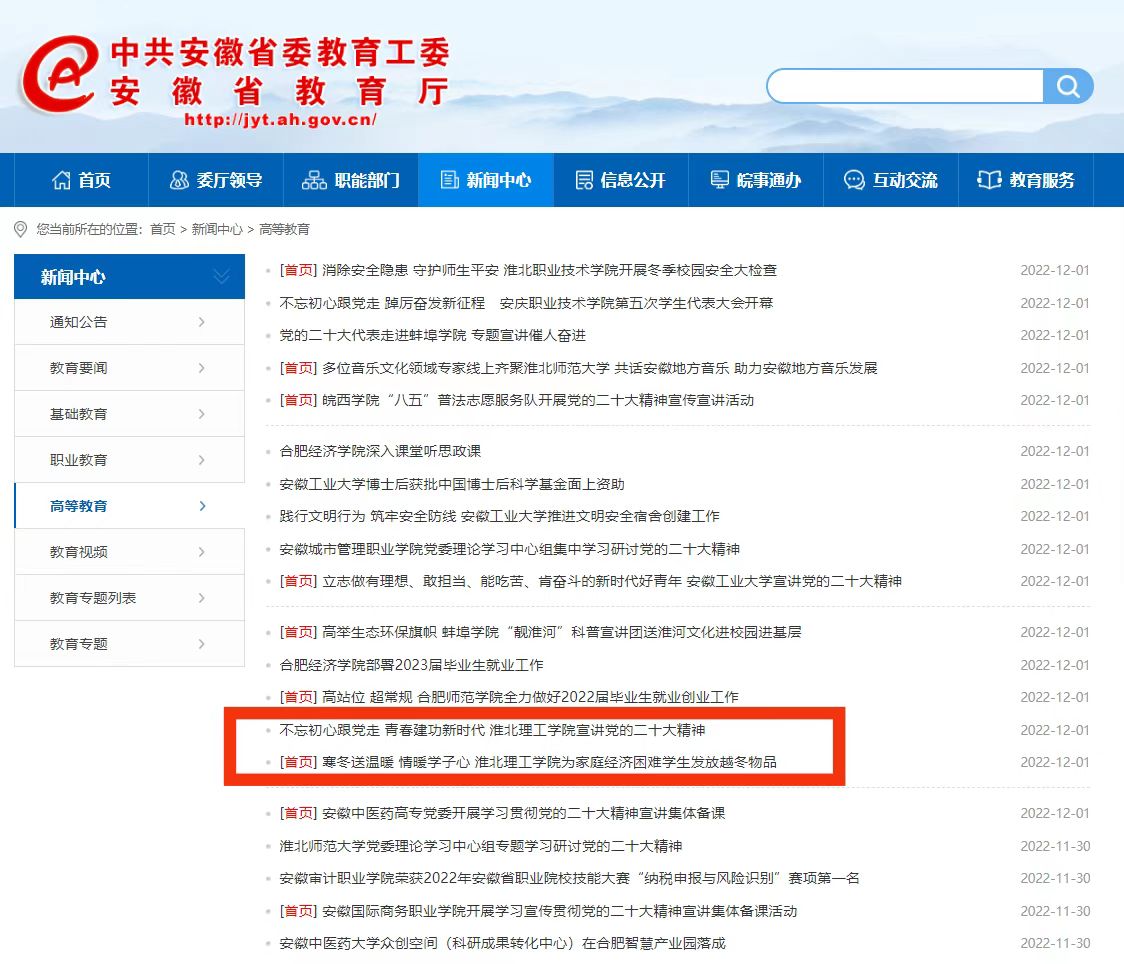Click the open book icon beside 教育服务
Image resolution: width=1124 pixels, height=964 pixels.
pyautogui.click(x=989, y=180)
